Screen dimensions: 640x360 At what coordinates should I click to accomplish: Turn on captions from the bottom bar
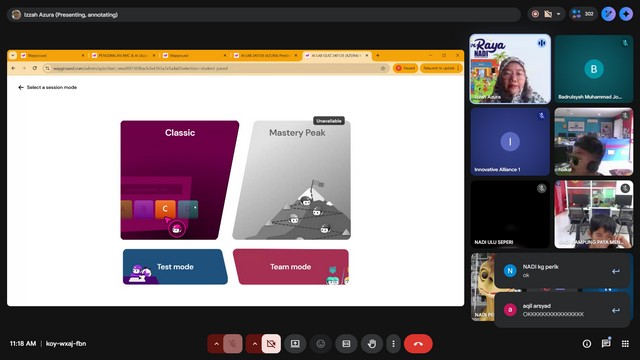346,344
